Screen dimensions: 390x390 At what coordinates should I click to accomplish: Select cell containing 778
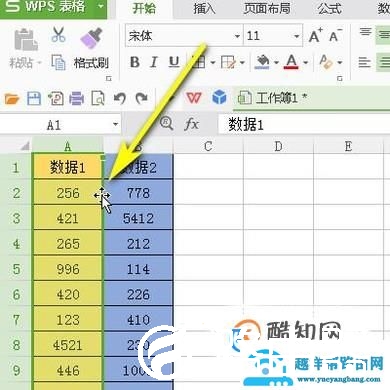click(x=138, y=193)
